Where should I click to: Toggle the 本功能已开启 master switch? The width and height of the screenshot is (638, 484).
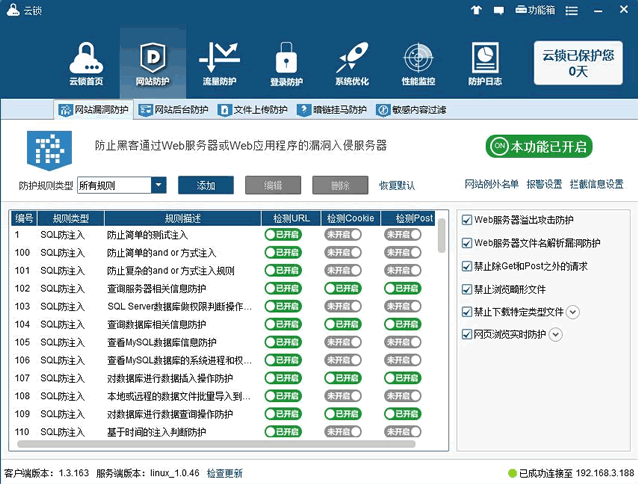click(x=539, y=147)
